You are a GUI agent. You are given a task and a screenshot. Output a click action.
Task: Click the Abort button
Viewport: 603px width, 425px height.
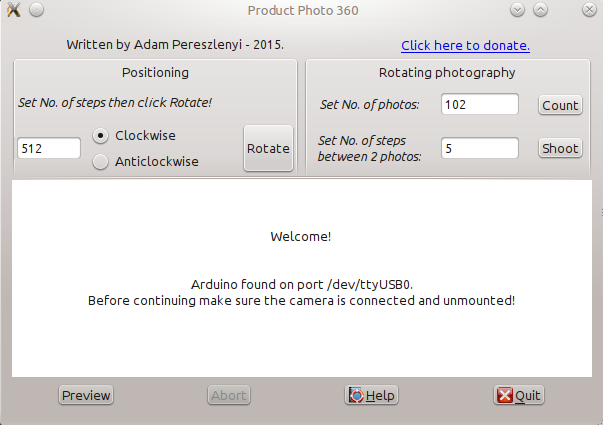pos(229,395)
